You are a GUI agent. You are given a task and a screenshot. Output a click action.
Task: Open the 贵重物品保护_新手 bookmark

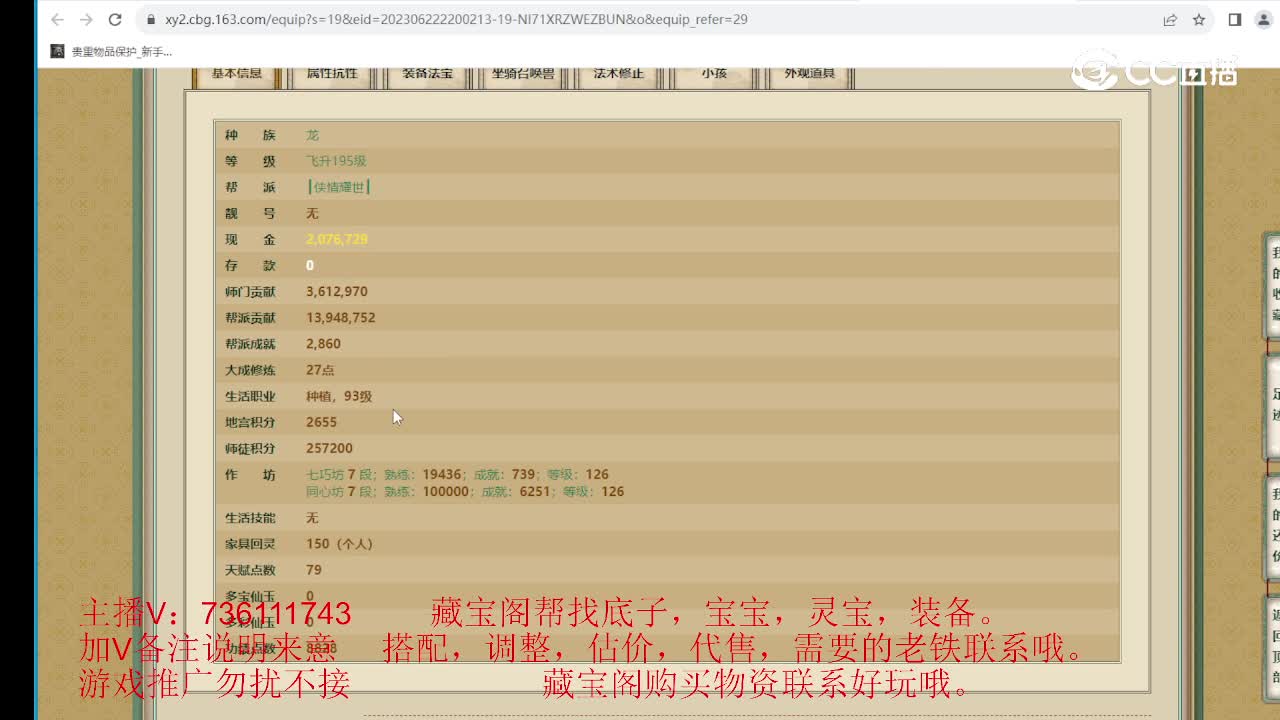click(x=111, y=51)
